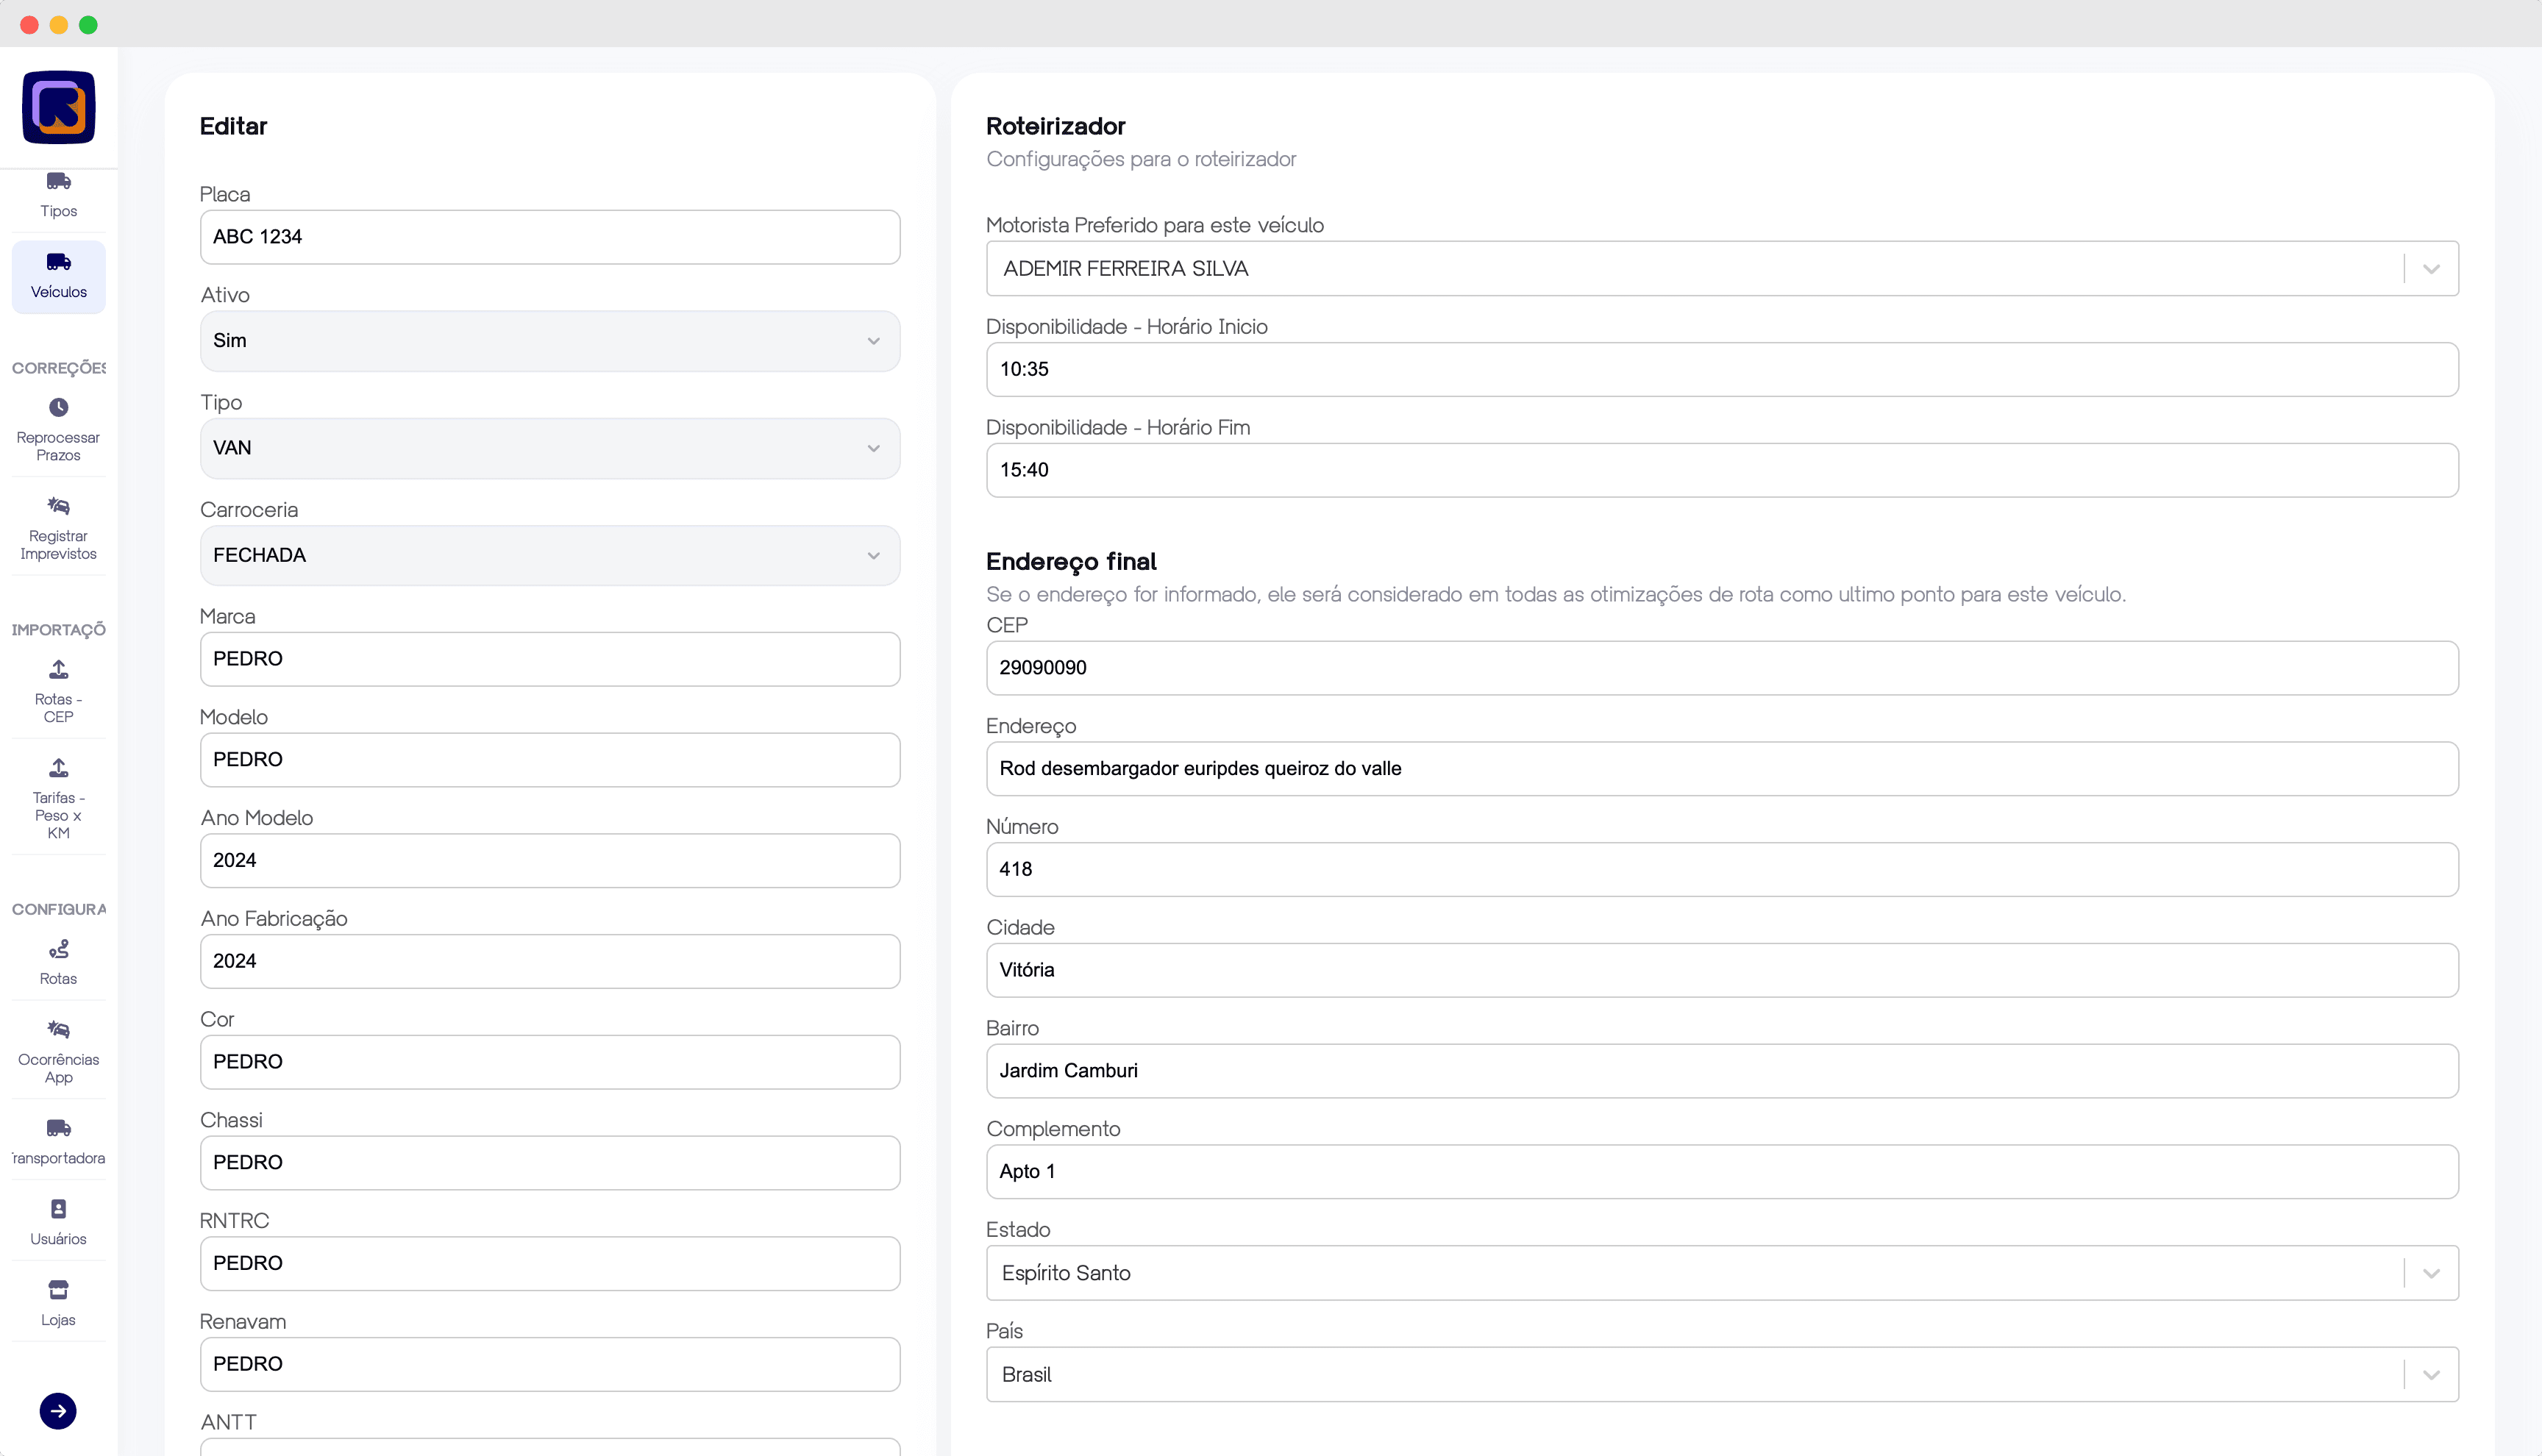Open Tarifas - Peso x KM upload icon
This screenshot has height=1456, width=2542.
click(x=58, y=768)
